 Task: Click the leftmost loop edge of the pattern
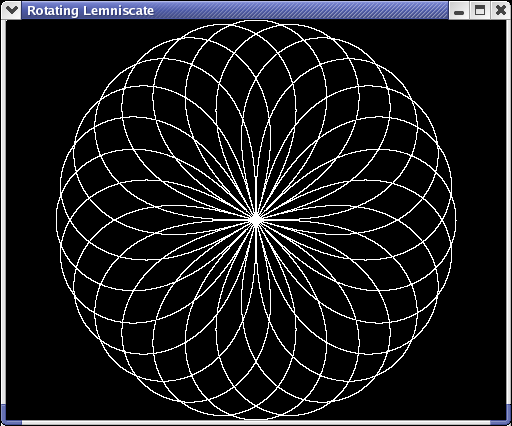tap(57, 220)
